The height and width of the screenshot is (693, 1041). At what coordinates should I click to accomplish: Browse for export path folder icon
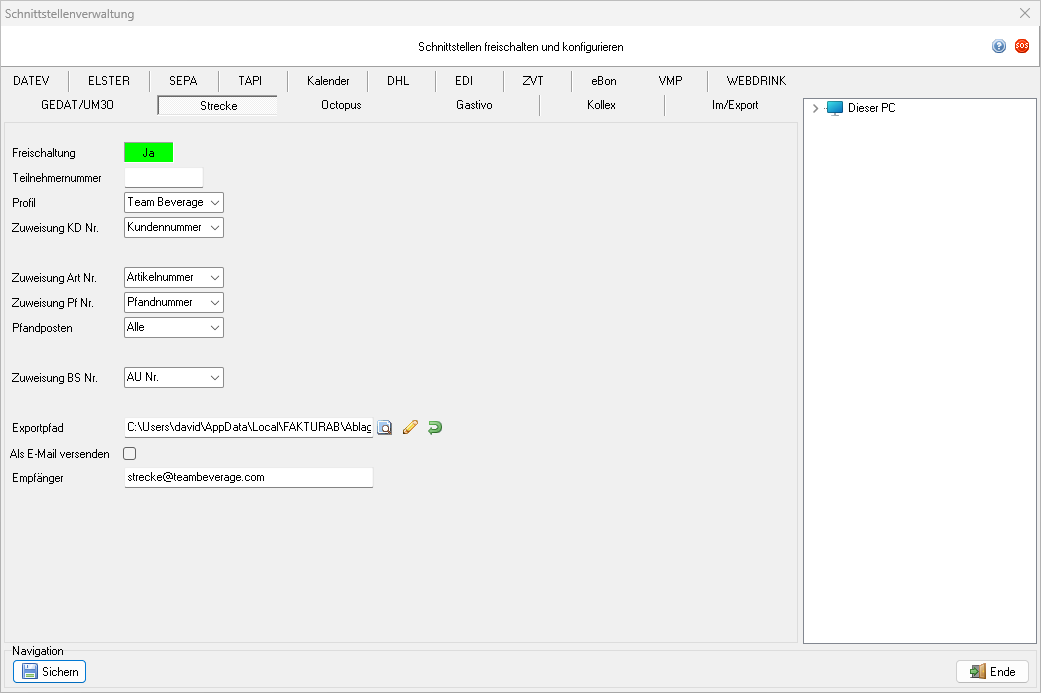point(385,428)
